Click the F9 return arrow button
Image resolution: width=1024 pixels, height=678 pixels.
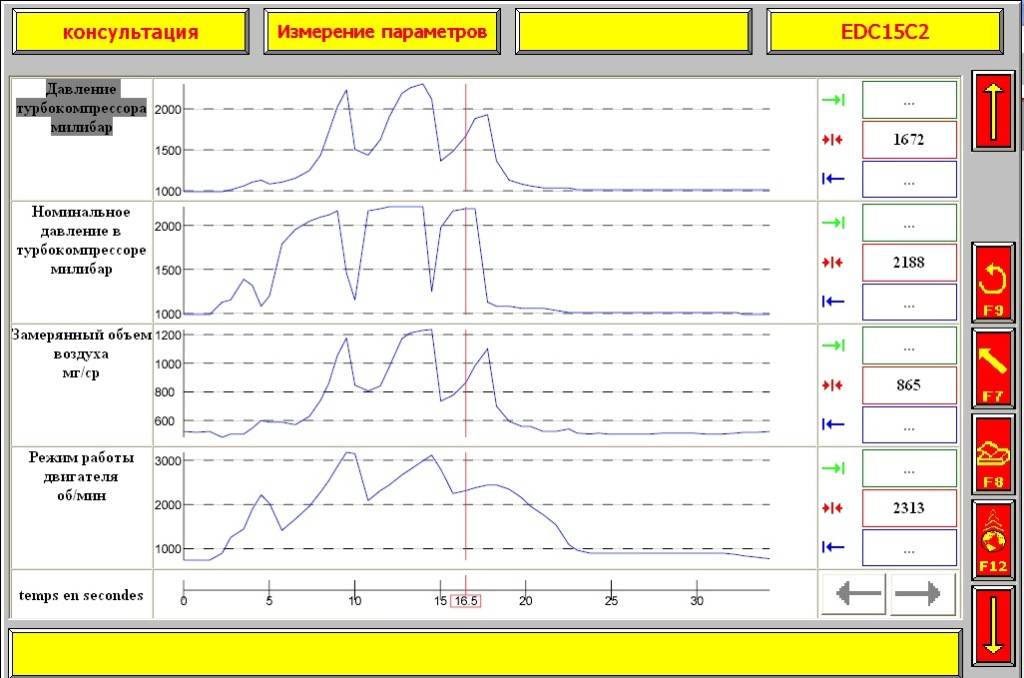pyautogui.click(x=992, y=282)
